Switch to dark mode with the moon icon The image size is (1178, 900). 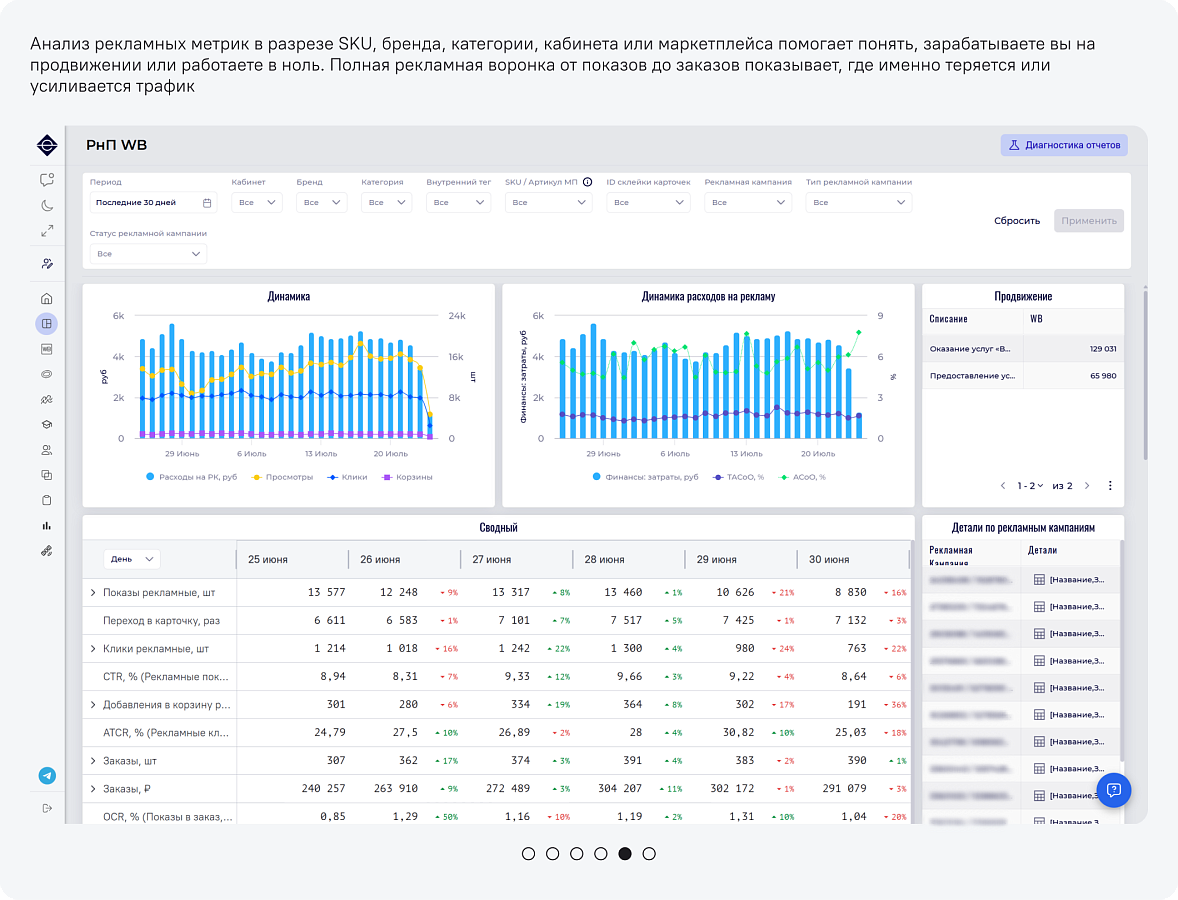(x=47, y=205)
